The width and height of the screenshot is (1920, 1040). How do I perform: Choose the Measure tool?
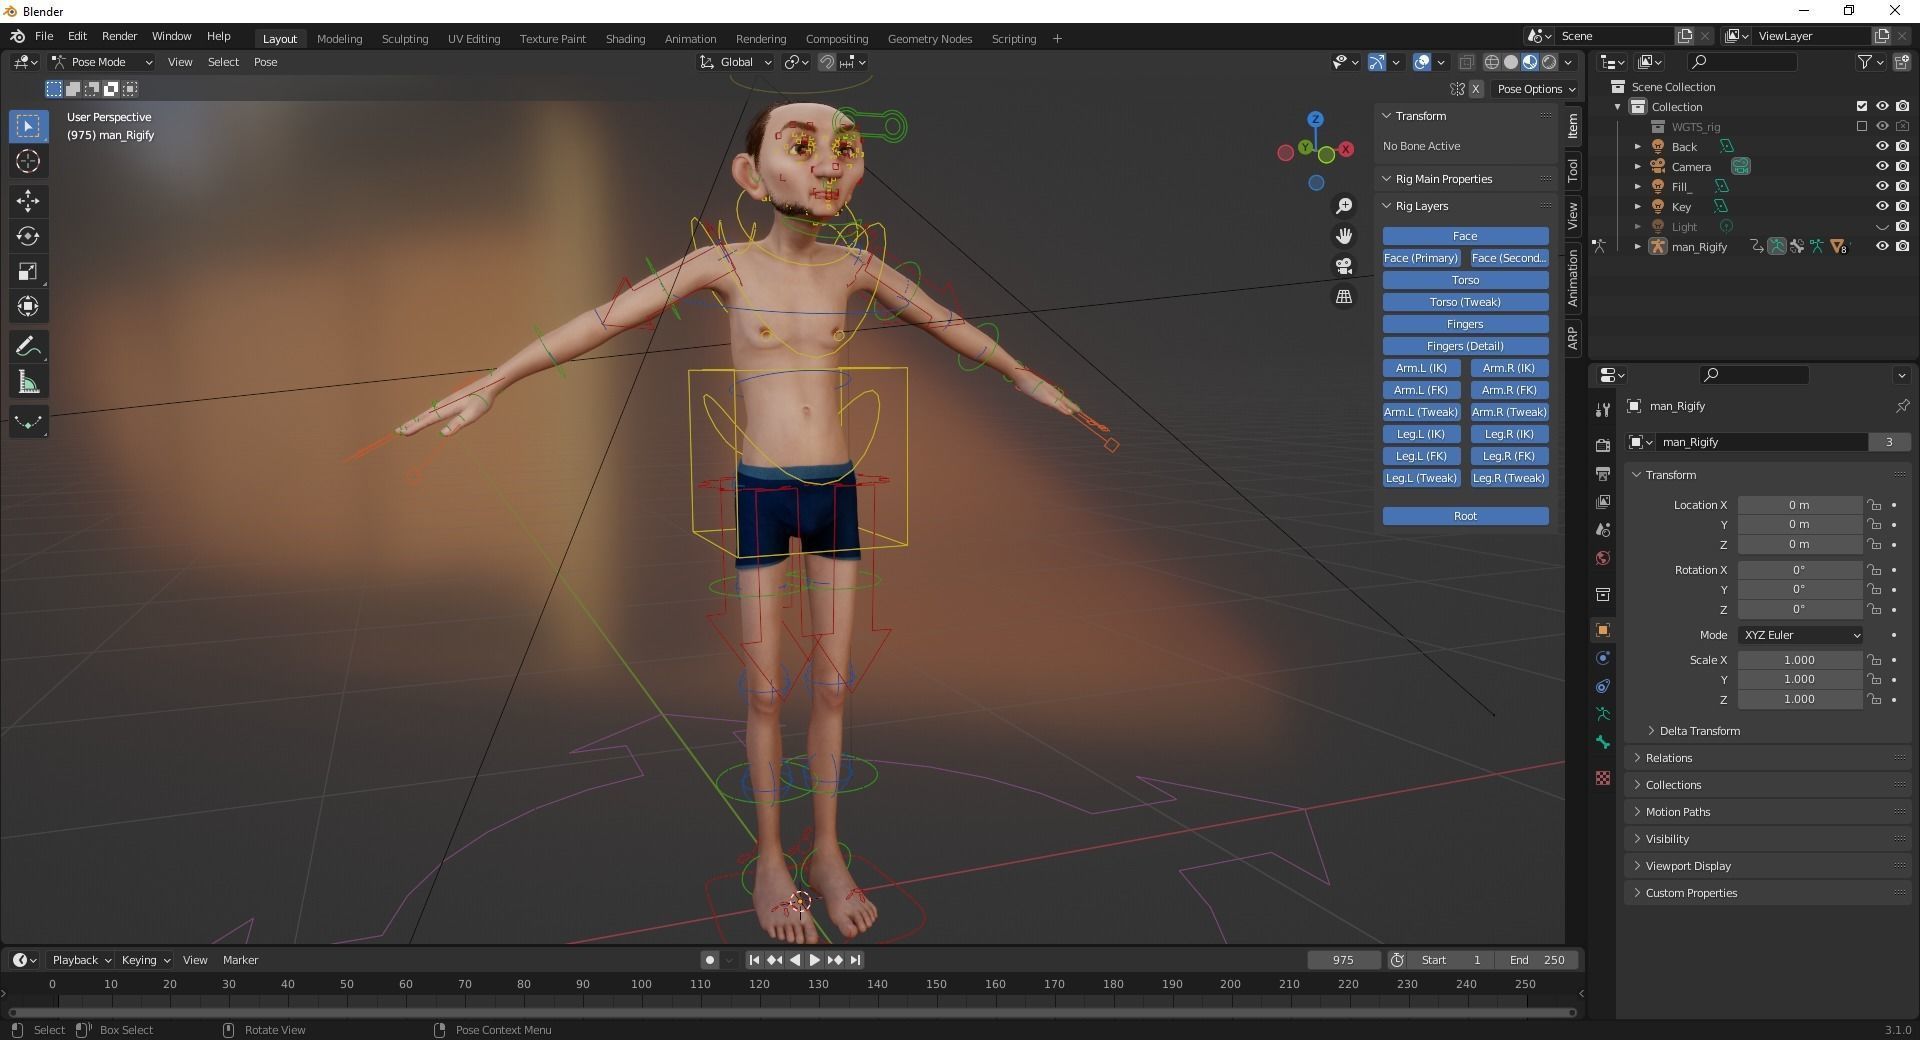[x=28, y=382]
